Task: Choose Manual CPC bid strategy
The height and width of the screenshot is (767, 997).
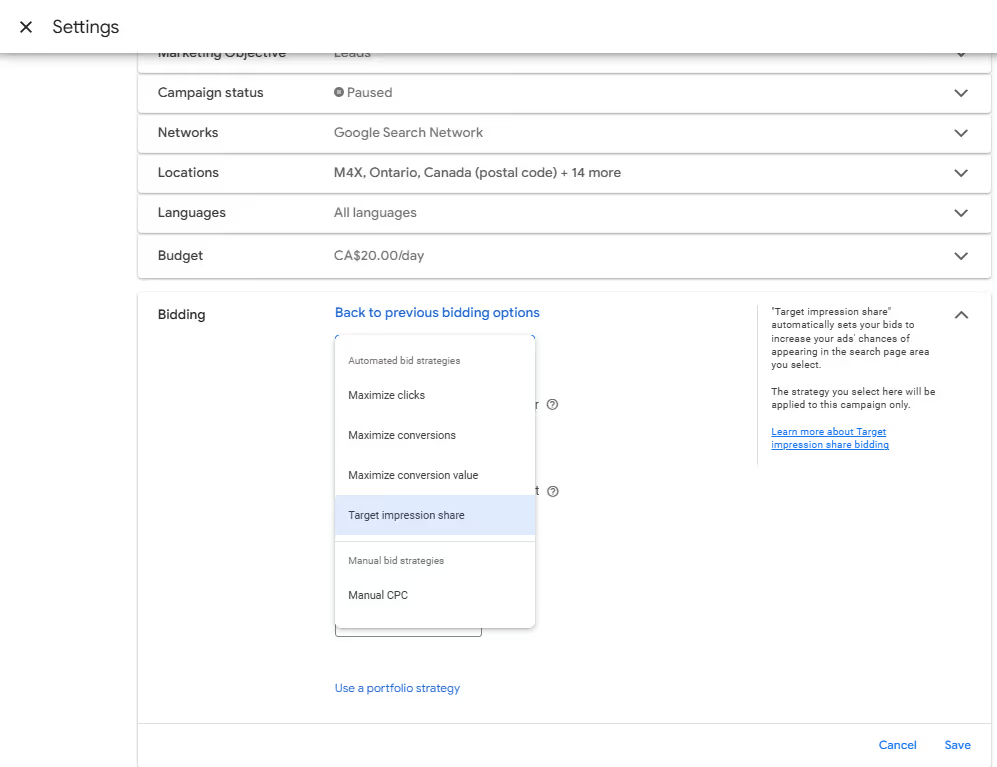Action: [378, 595]
